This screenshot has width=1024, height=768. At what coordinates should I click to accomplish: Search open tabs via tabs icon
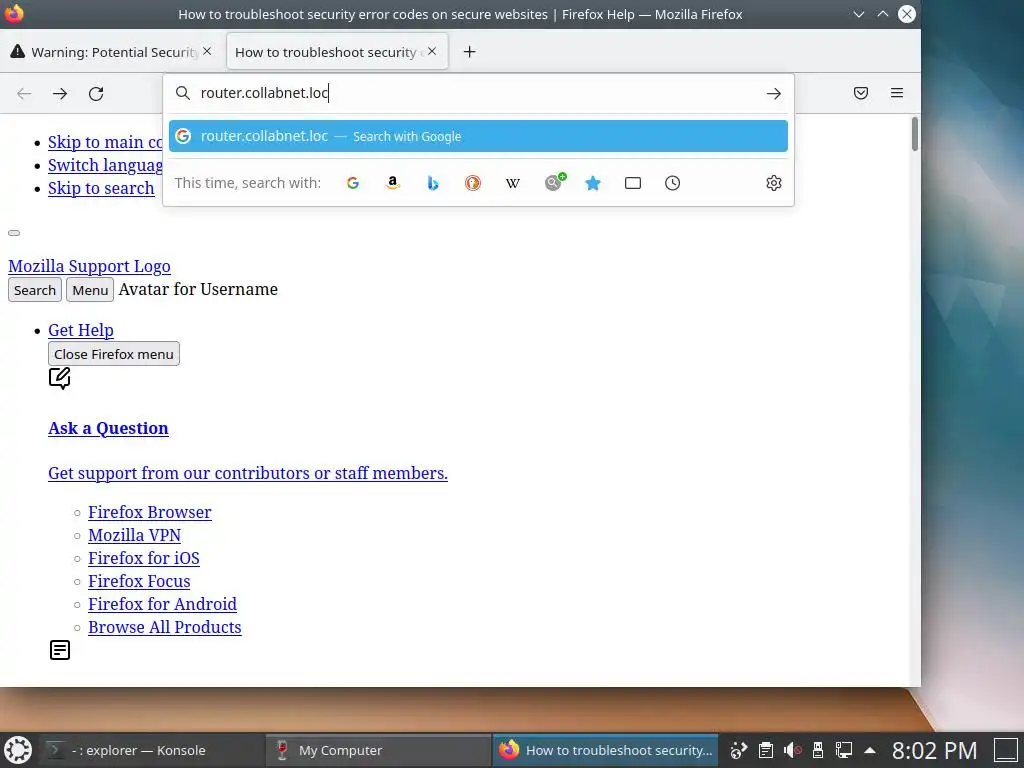[633, 183]
